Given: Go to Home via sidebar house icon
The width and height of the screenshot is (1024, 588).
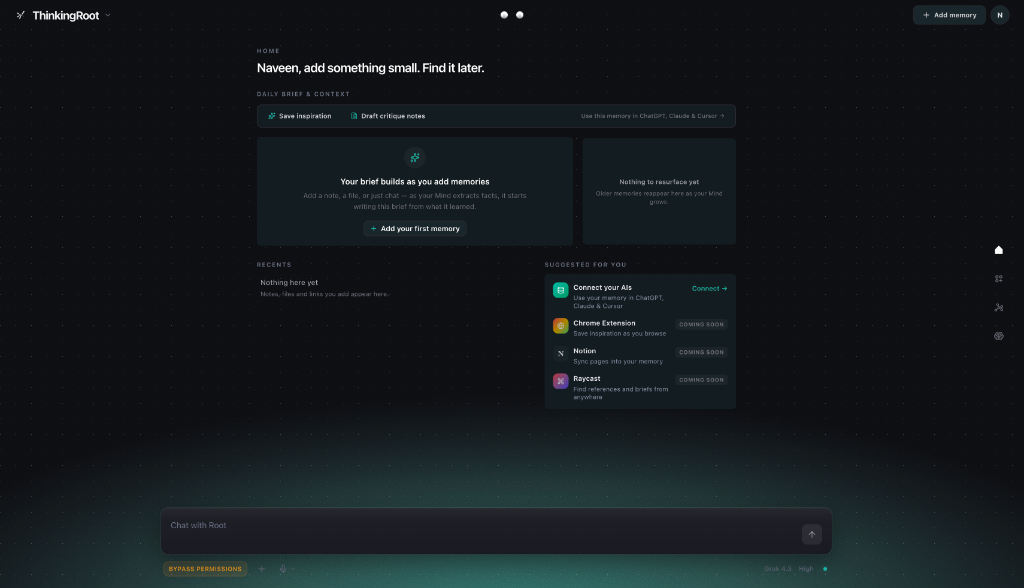Looking at the screenshot, I should pos(999,250).
